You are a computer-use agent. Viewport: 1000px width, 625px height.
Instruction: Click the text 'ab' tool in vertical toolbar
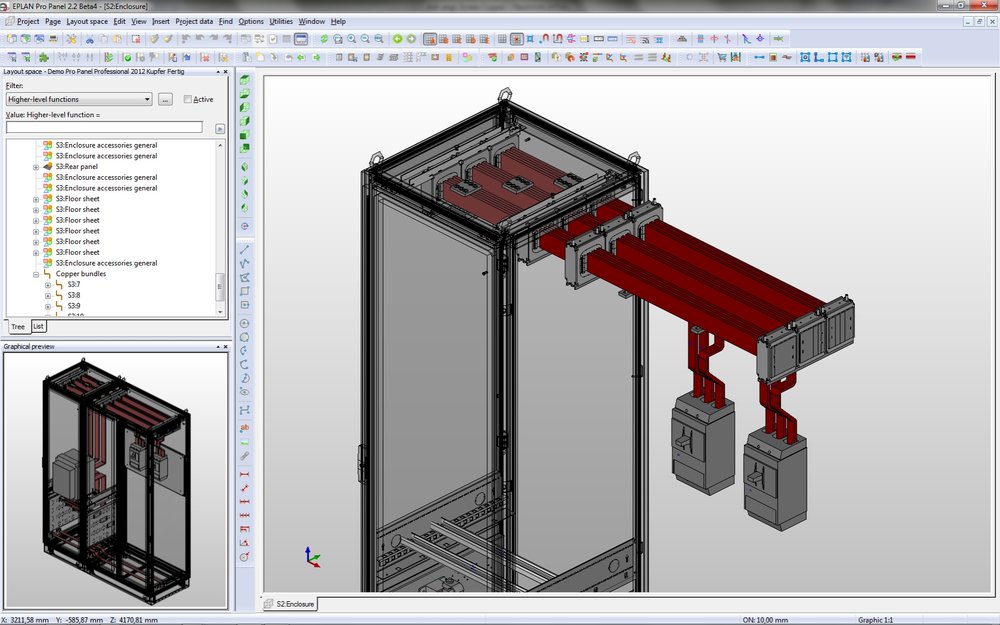pyautogui.click(x=245, y=427)
